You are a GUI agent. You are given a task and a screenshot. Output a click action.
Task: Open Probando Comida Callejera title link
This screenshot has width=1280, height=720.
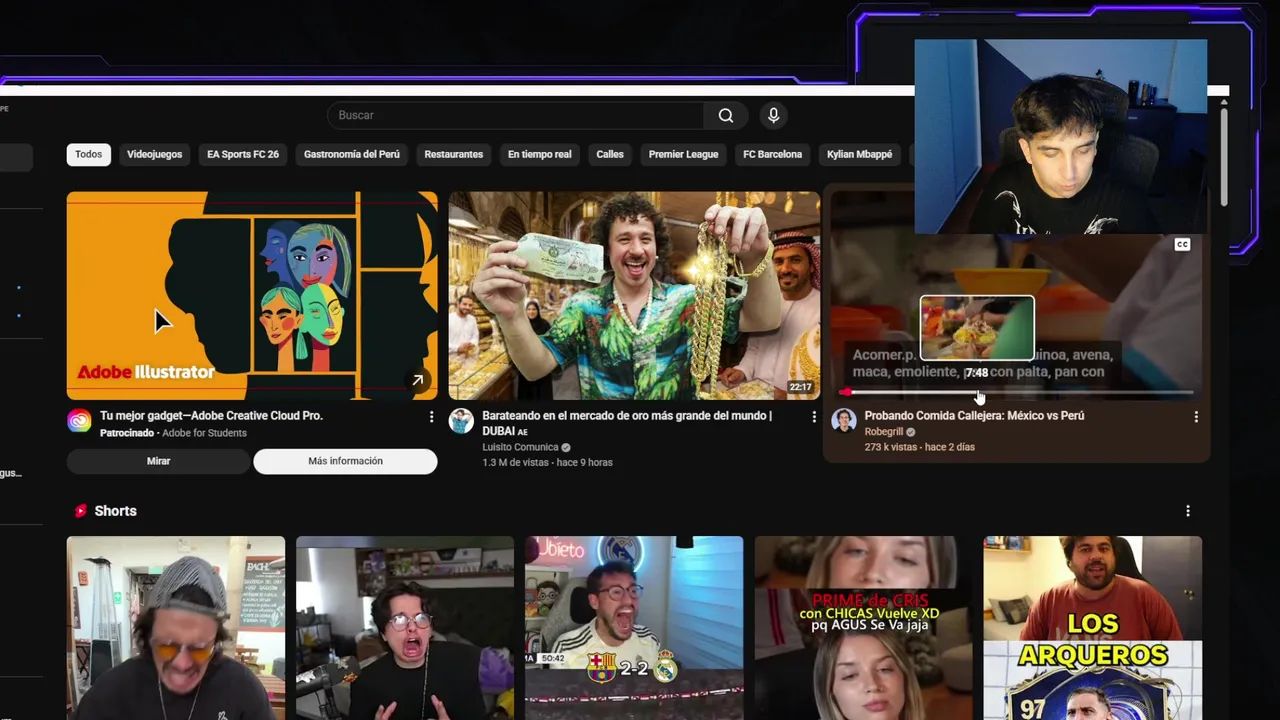pyautogui.click(x=974, y=416)
